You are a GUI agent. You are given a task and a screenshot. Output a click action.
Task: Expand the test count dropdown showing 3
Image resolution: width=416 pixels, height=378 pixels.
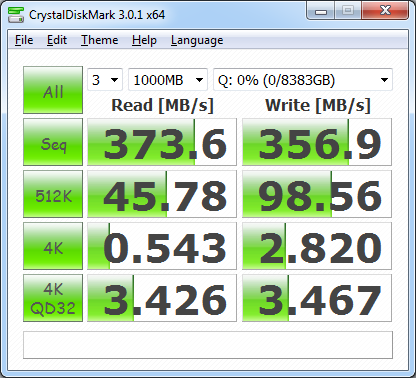coord(105,80)
